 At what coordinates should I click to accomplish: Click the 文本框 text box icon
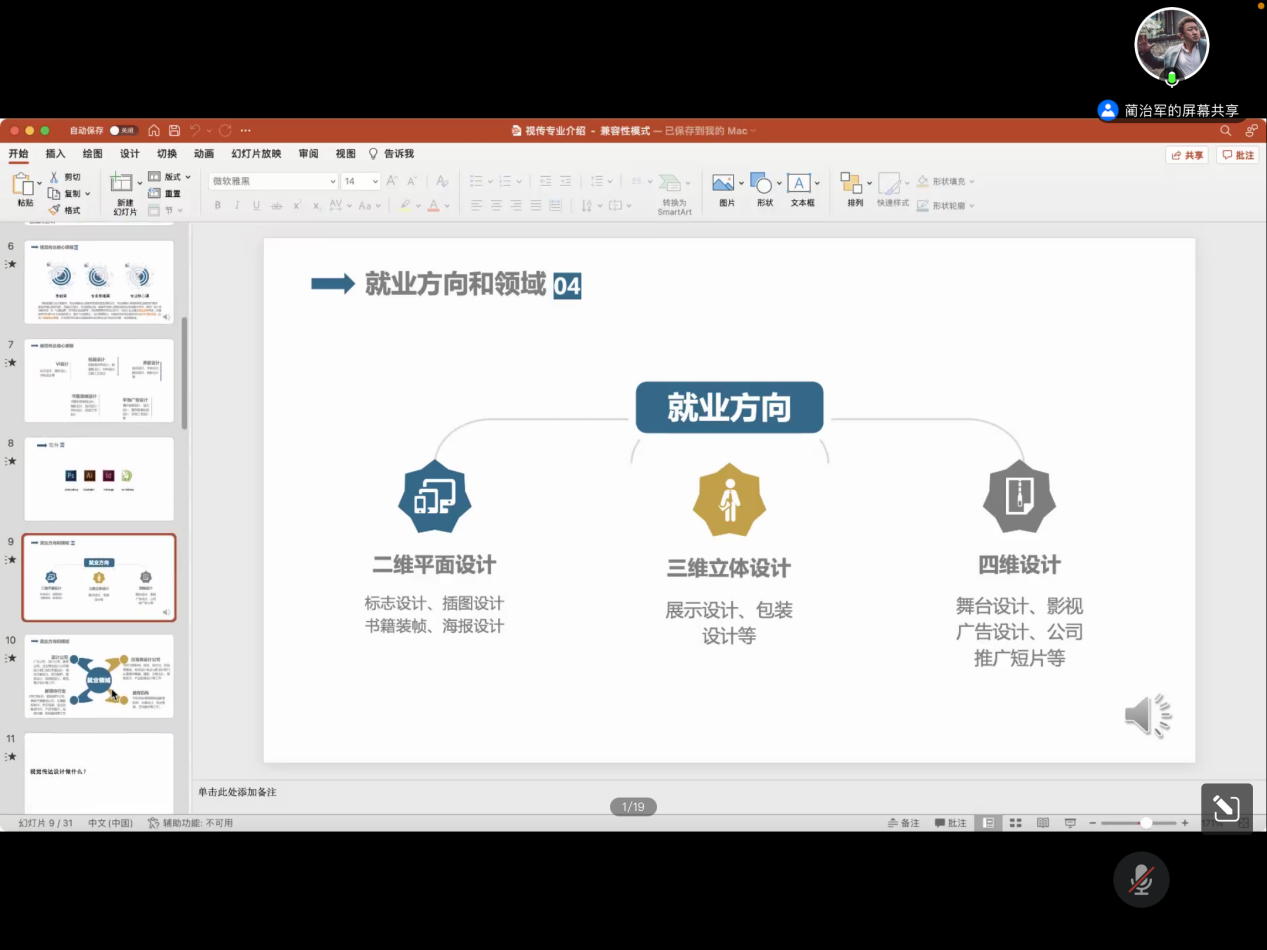coord(798,183)
